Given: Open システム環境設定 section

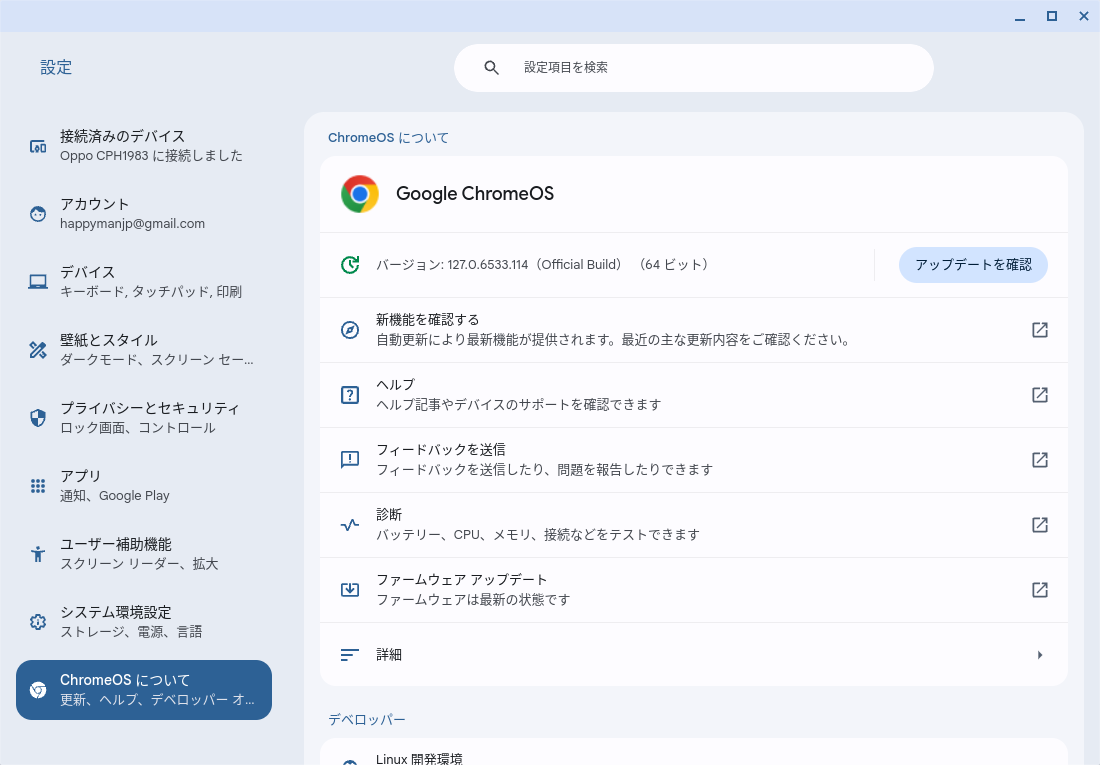Looking at the screenshot, I should [x=144, y=622].
